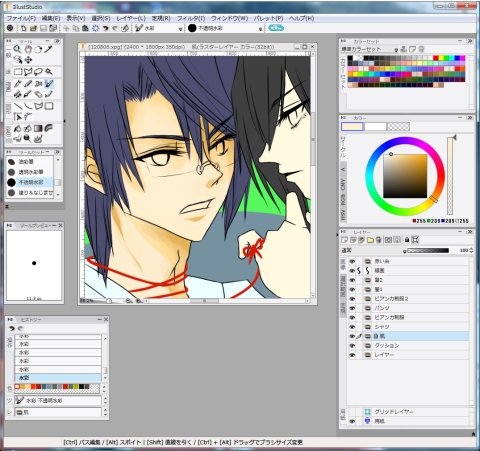Open the 編集(E) menu
The height and width of the screenshot is (451, 480).
tap(51, 18)
